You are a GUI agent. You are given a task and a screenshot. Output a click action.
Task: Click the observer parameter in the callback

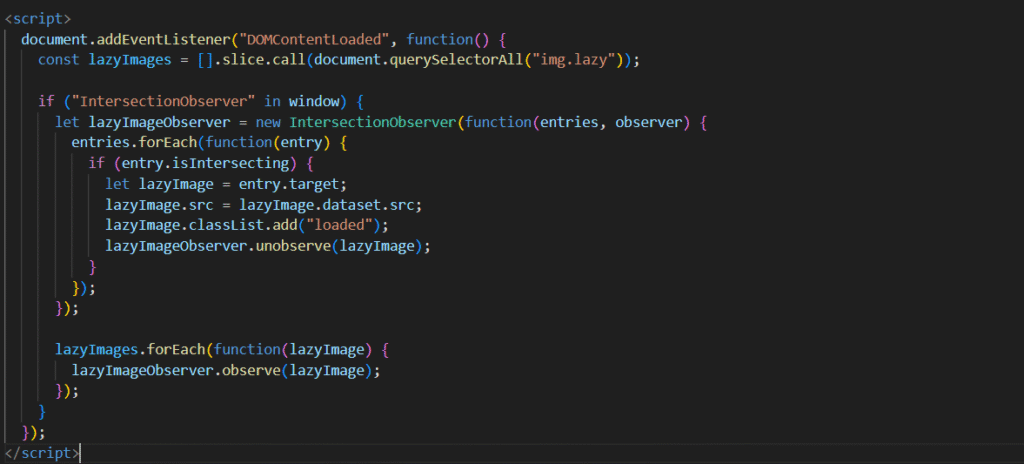pos(648,122)
